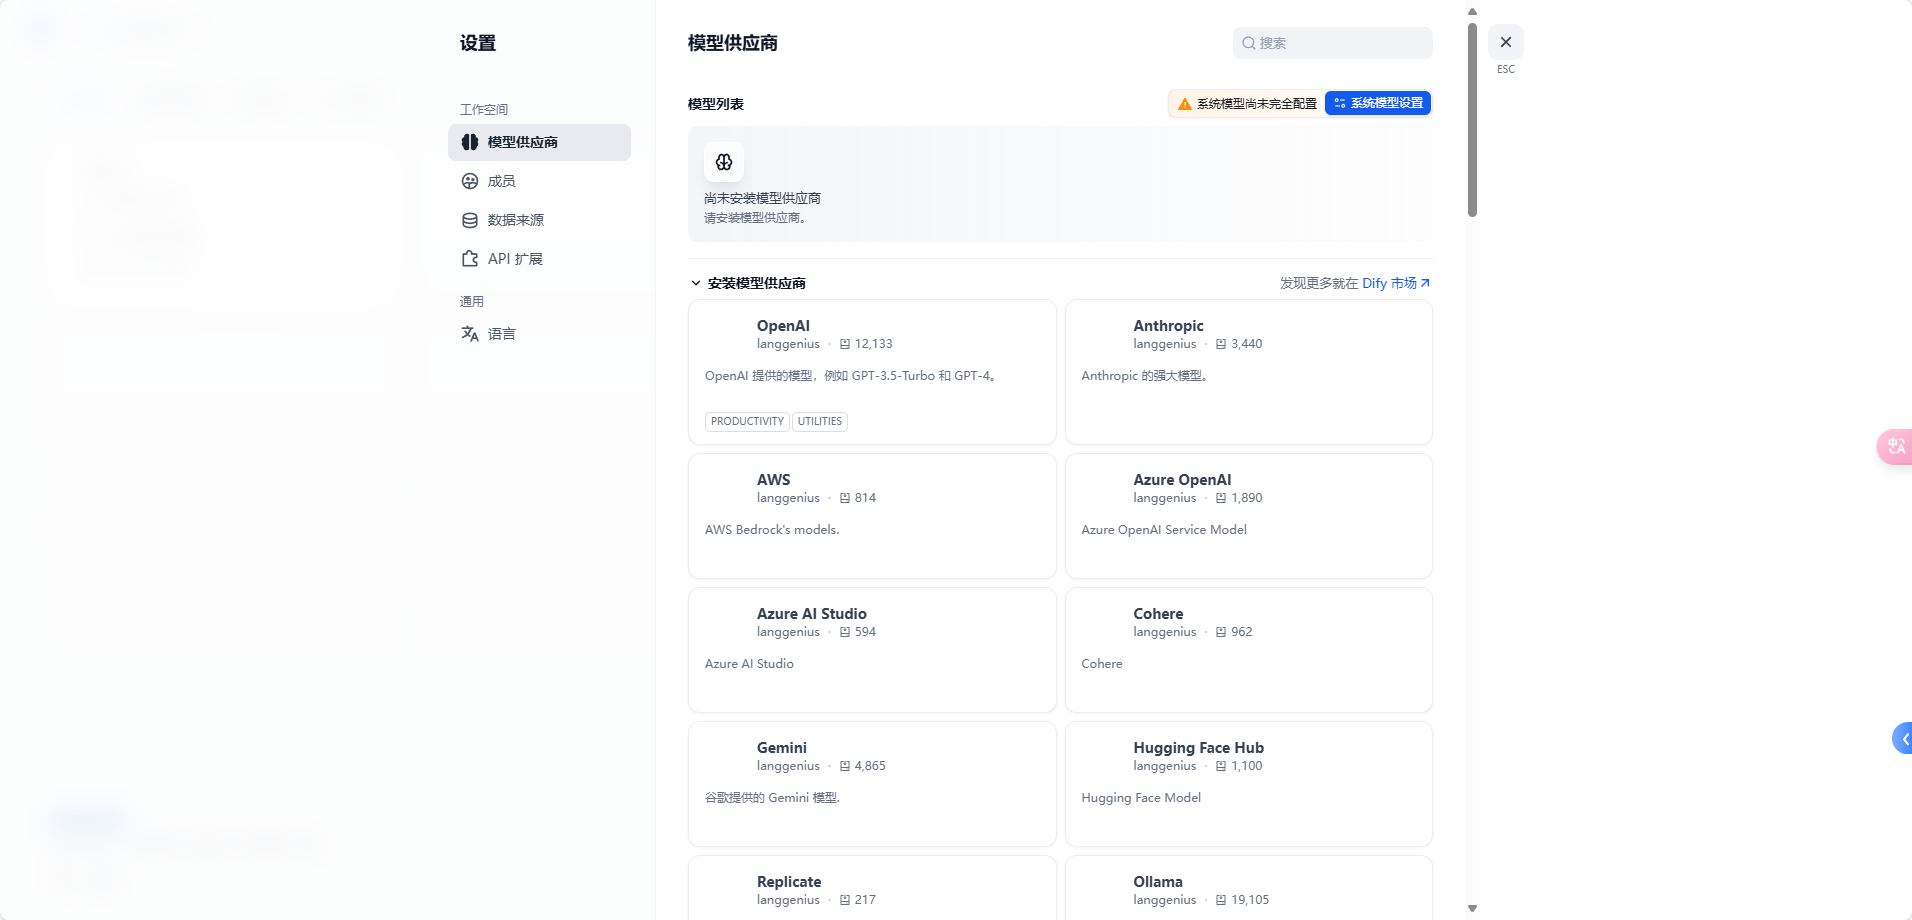Open API 扩展 section
1912x920 pixels.
tap(539, 259)
